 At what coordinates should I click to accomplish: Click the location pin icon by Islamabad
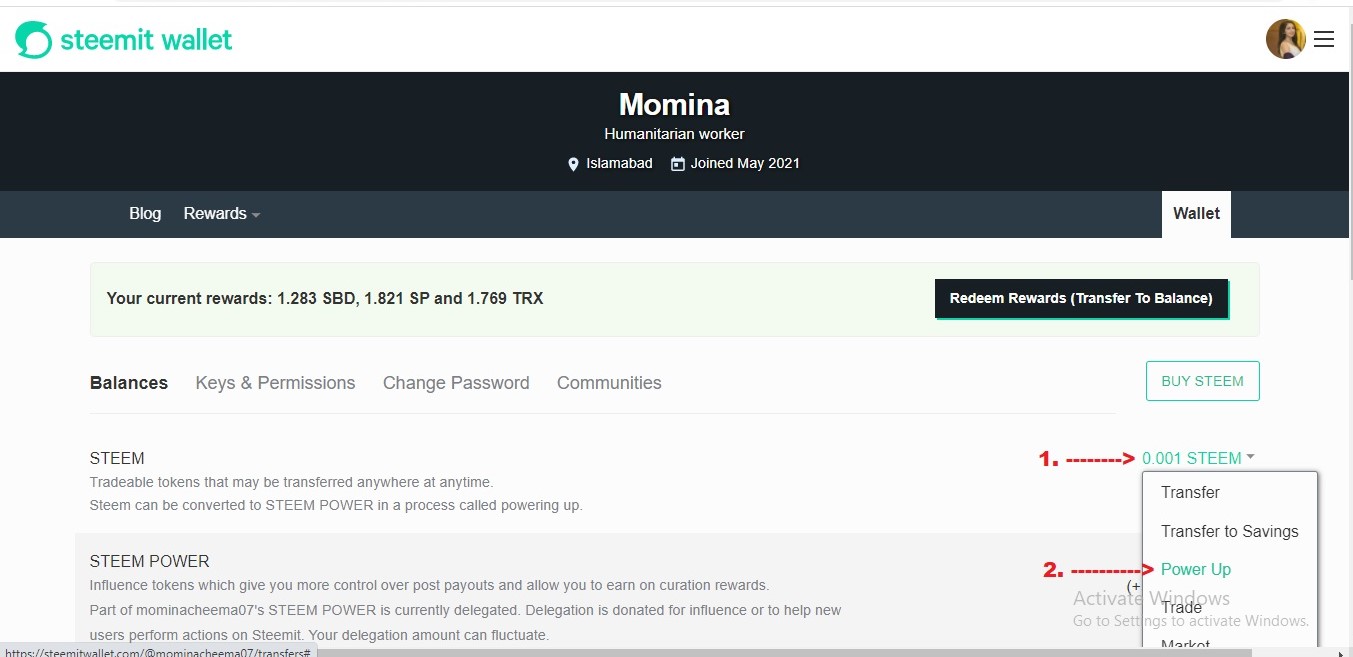click(573, 164)
